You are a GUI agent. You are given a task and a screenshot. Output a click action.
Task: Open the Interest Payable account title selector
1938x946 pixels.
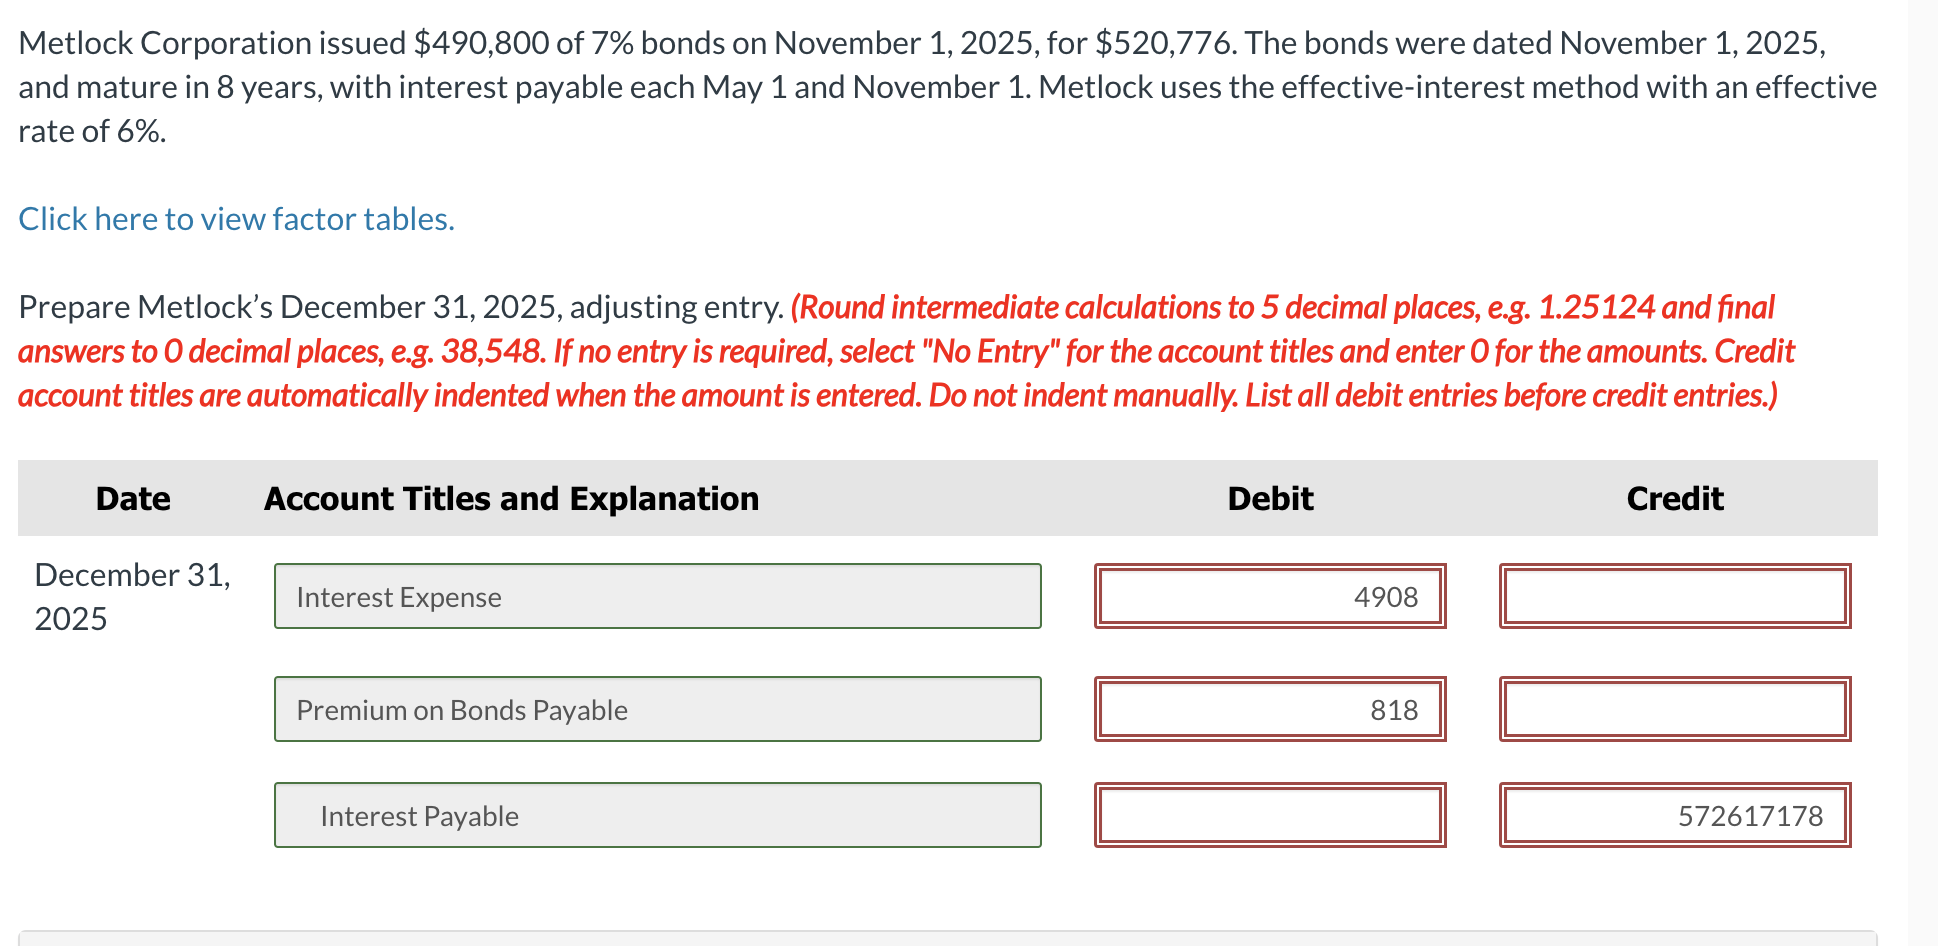(x=657, y=815)
